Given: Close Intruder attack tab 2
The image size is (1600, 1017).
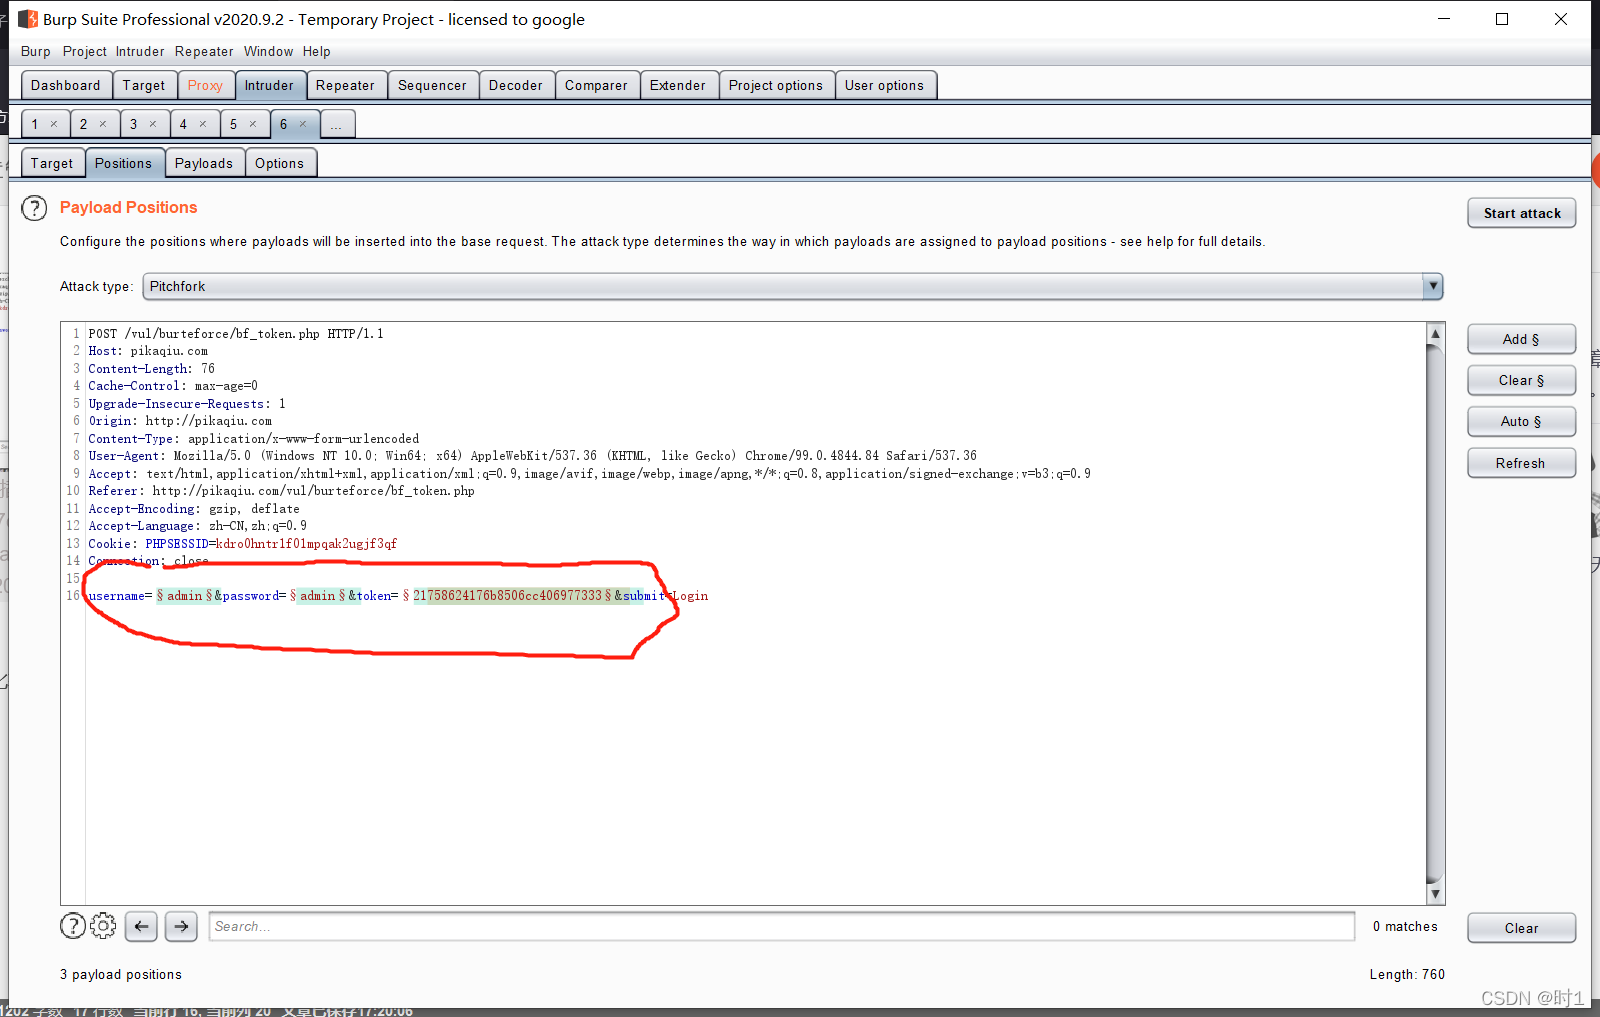Looking at the screenshot, I should click(x=103, y=124).
